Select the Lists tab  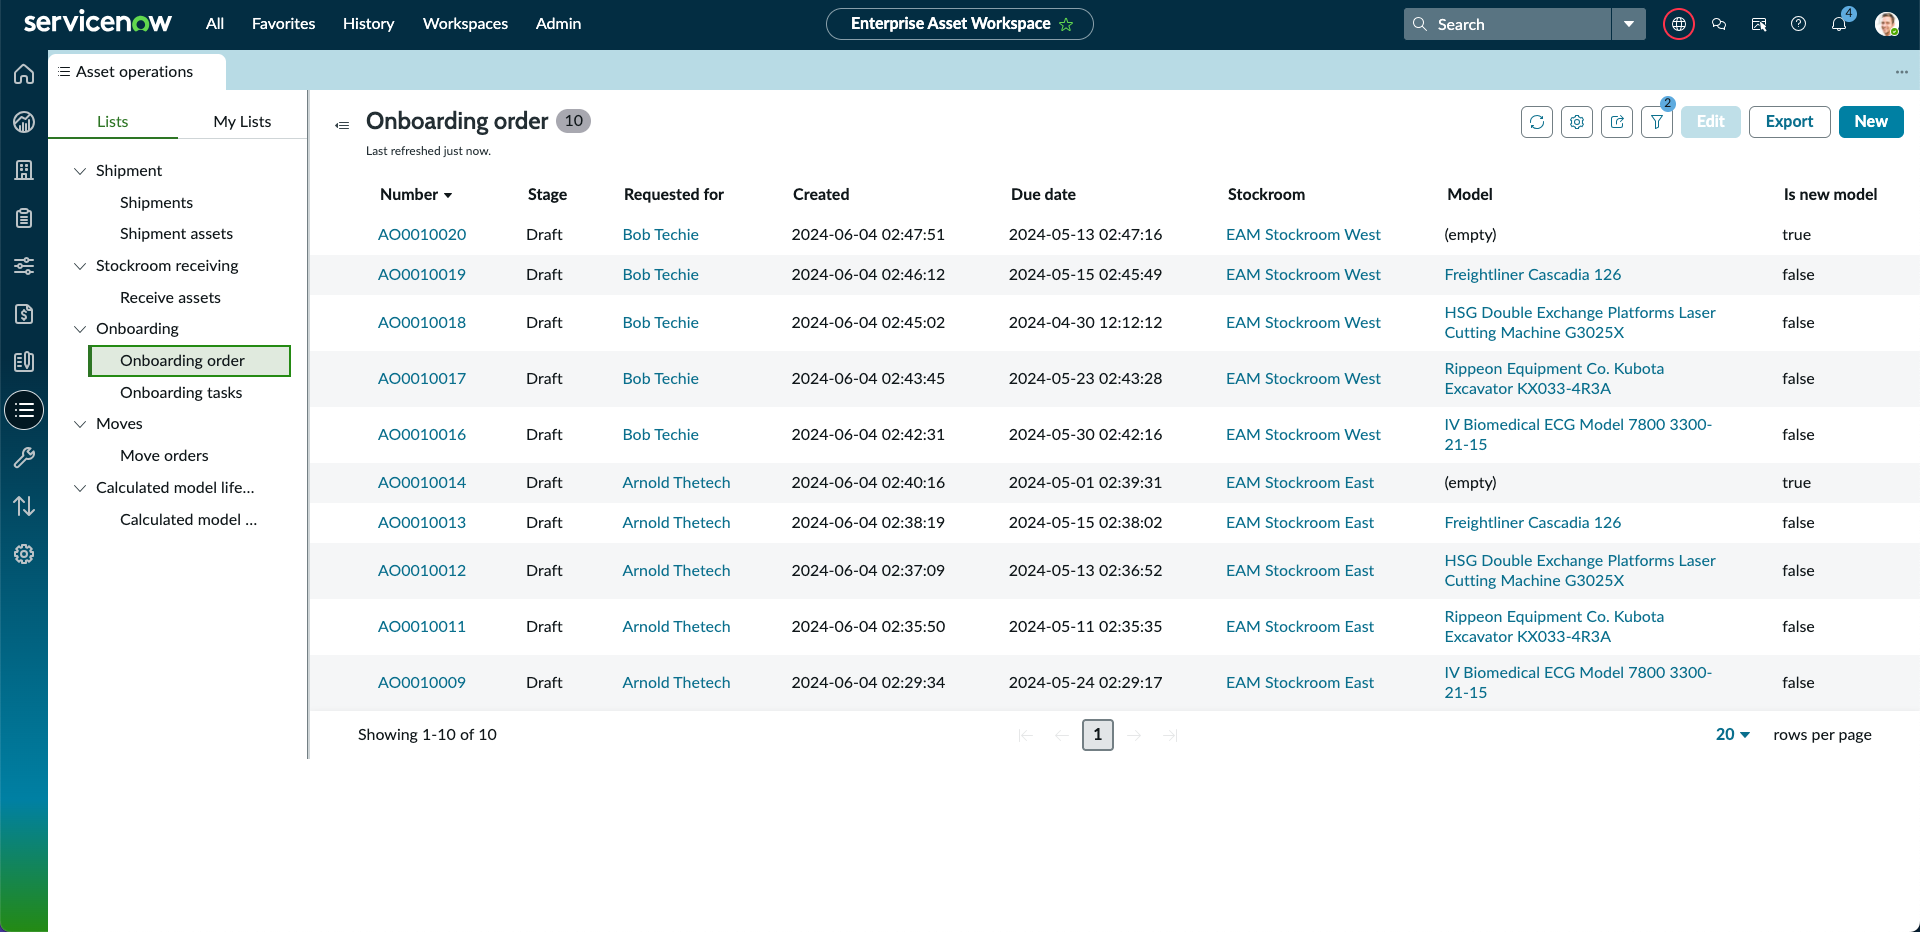(x=113, y=122)
